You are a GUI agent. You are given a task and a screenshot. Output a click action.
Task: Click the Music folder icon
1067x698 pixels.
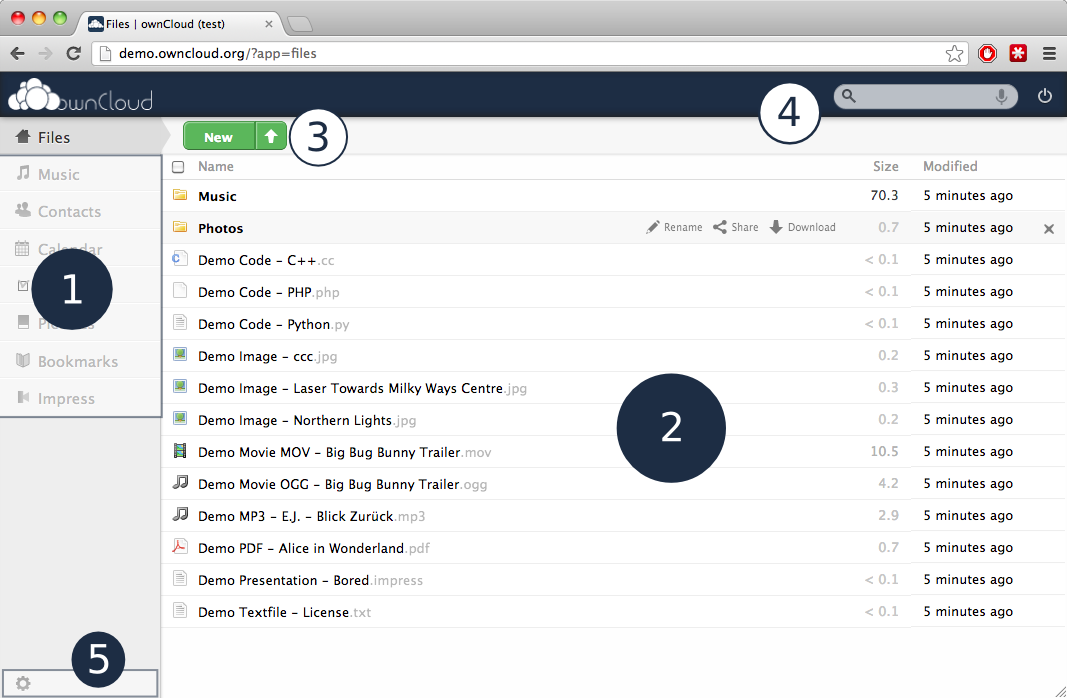tap(180, 196)
